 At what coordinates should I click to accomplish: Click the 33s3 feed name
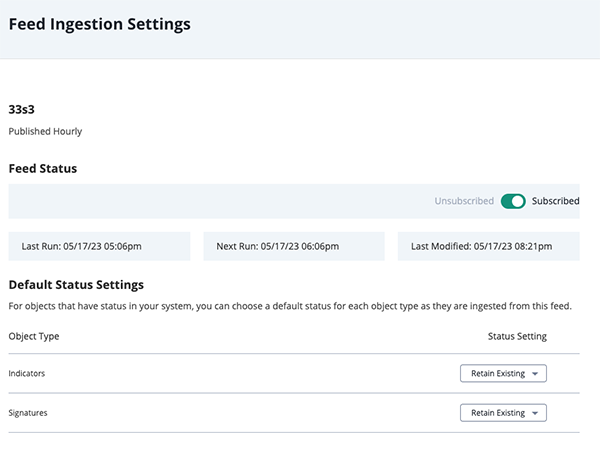pyautogui.click(x=21, y=109)
